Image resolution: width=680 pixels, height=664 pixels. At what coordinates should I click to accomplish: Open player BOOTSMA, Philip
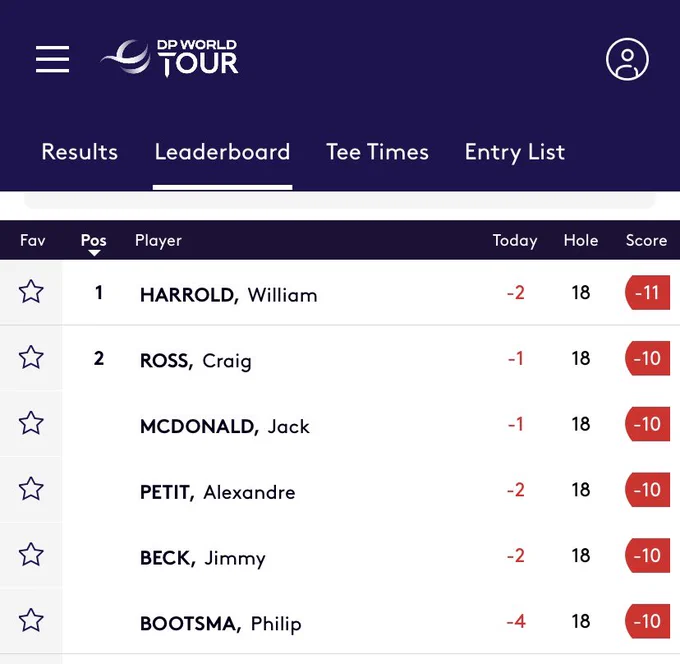tap(221, 624)
